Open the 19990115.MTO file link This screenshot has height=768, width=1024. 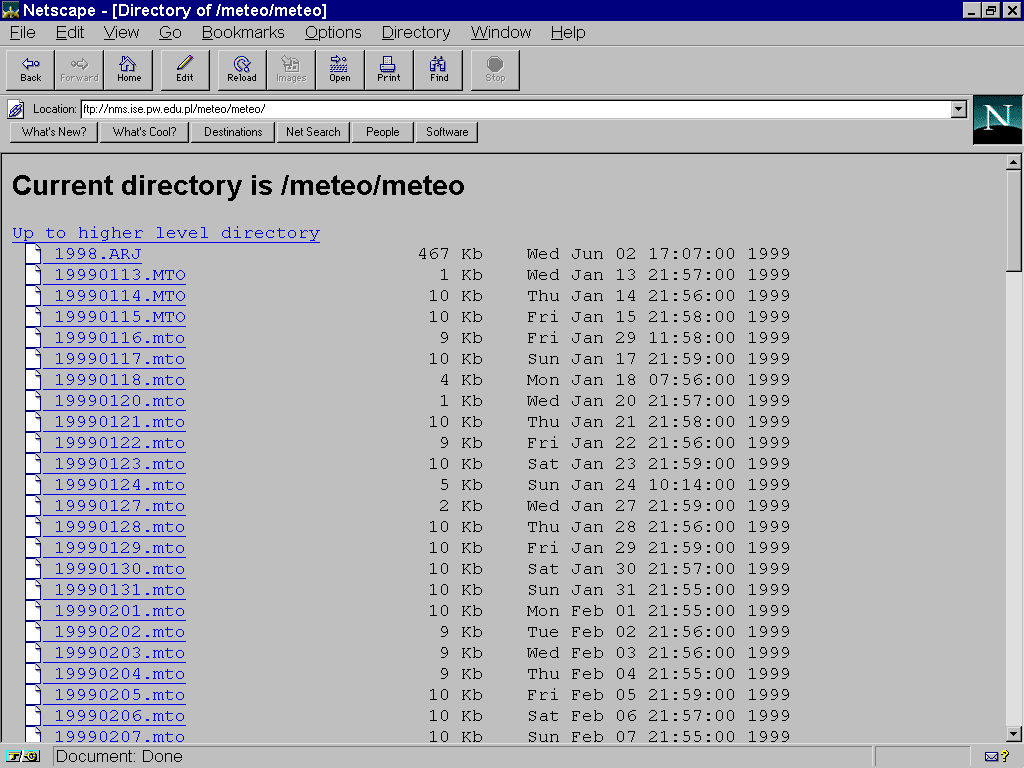(x=120, y=317)
